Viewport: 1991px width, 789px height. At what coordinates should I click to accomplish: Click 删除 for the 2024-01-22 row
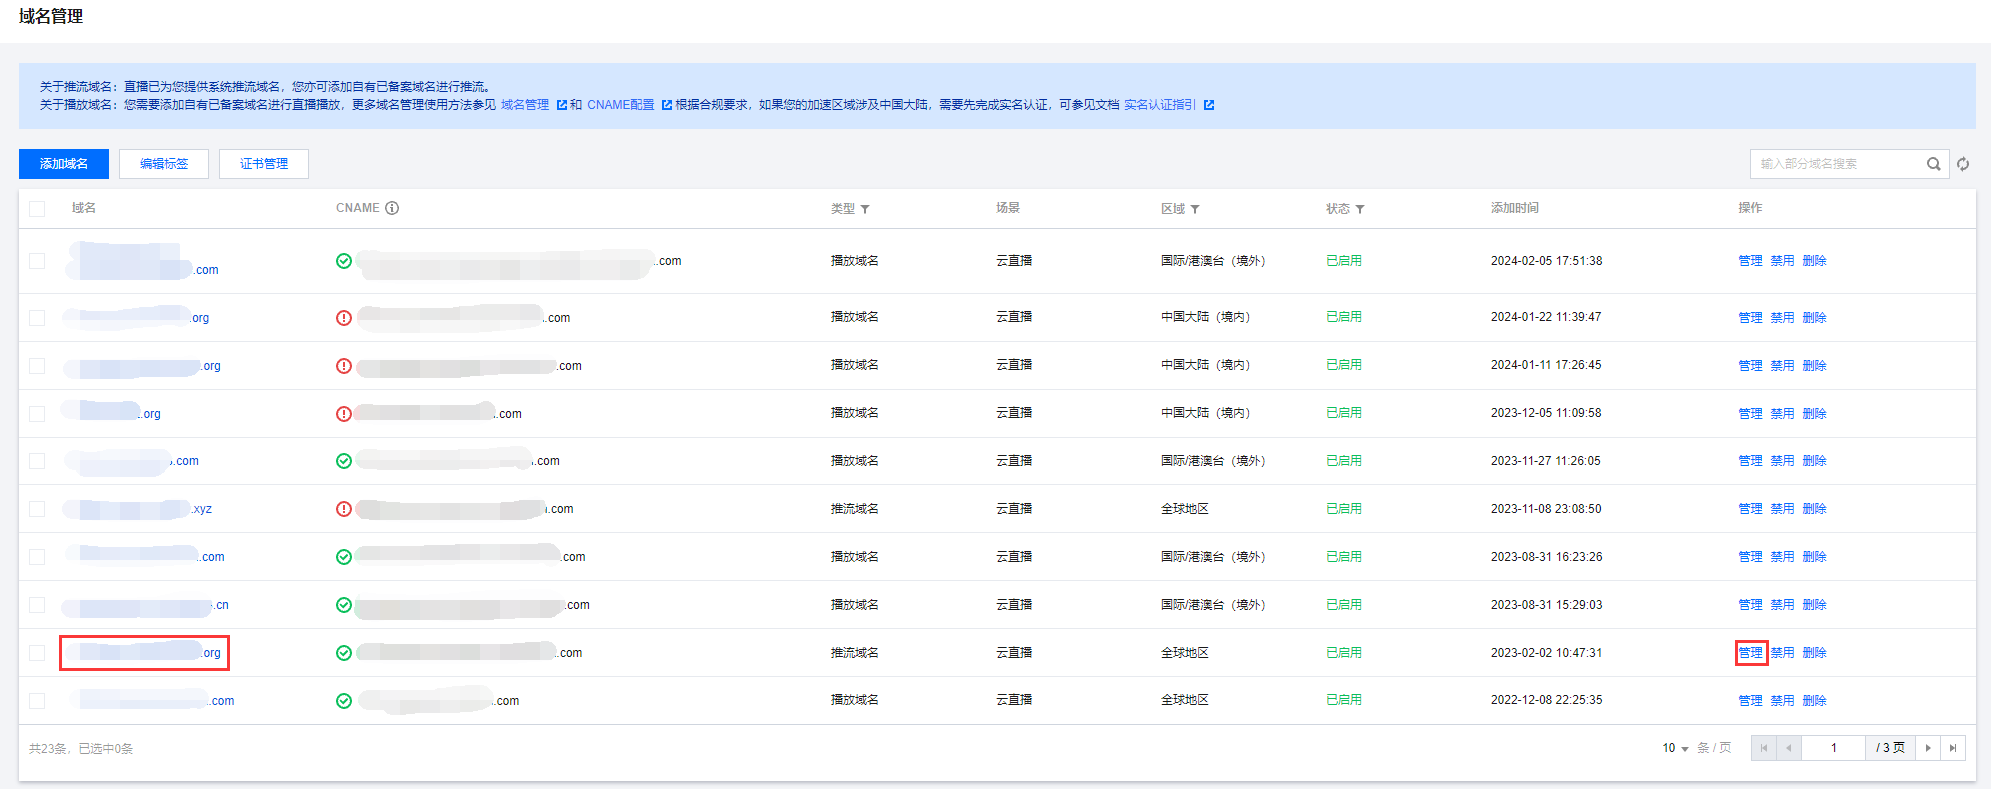(1814, 318)
